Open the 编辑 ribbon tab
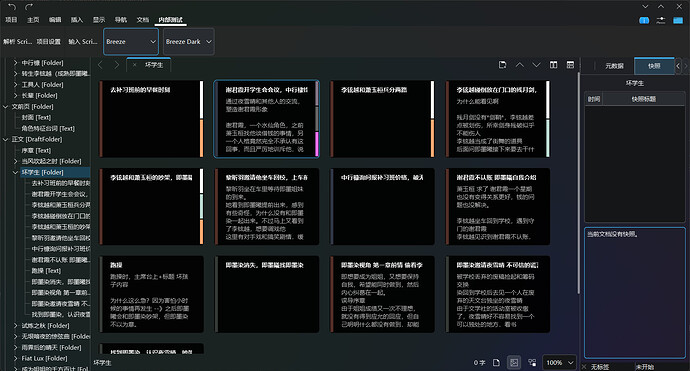The width and height of the screenshot is (690, 371). point(55,20)
